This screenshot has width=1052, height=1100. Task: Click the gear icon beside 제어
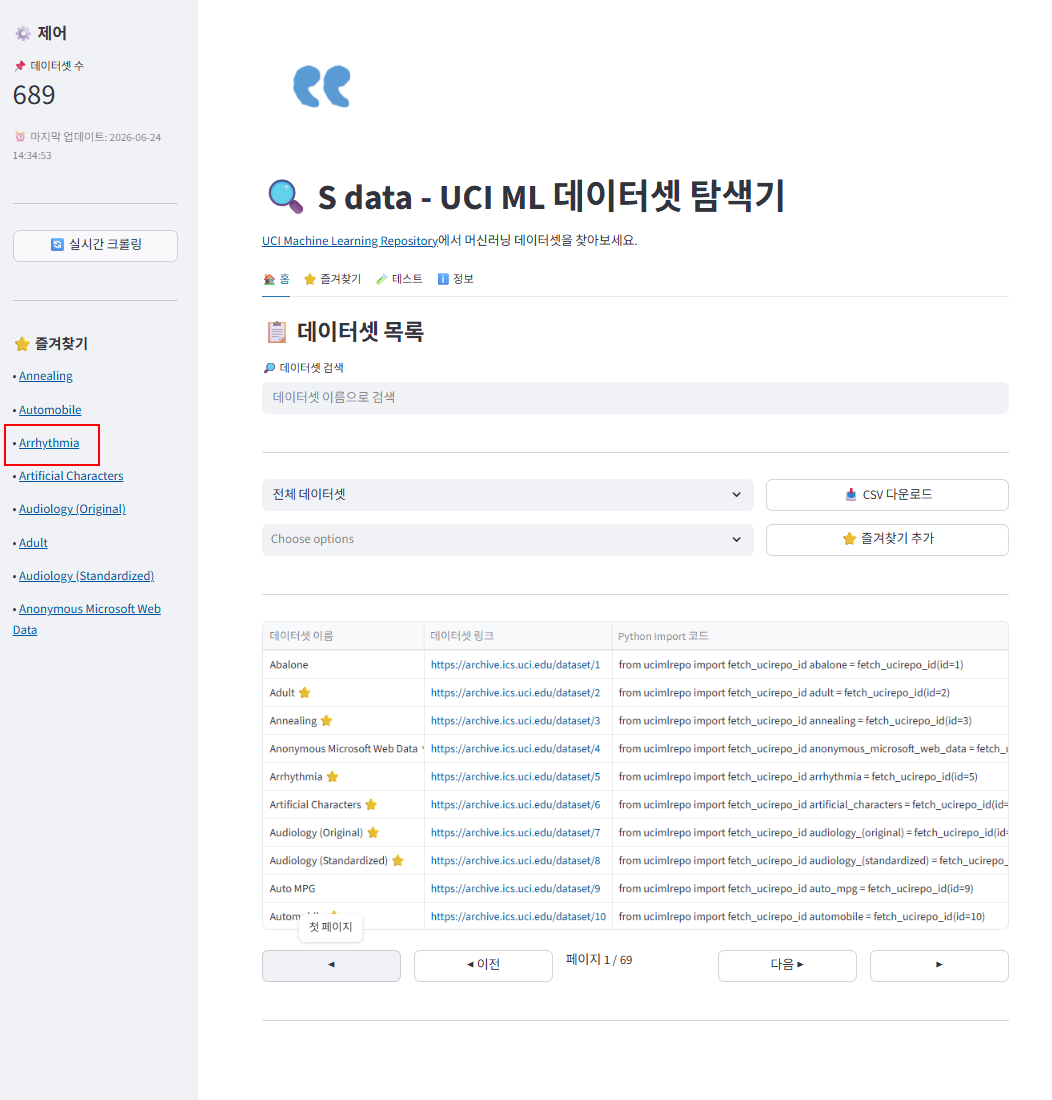[23, 33]
